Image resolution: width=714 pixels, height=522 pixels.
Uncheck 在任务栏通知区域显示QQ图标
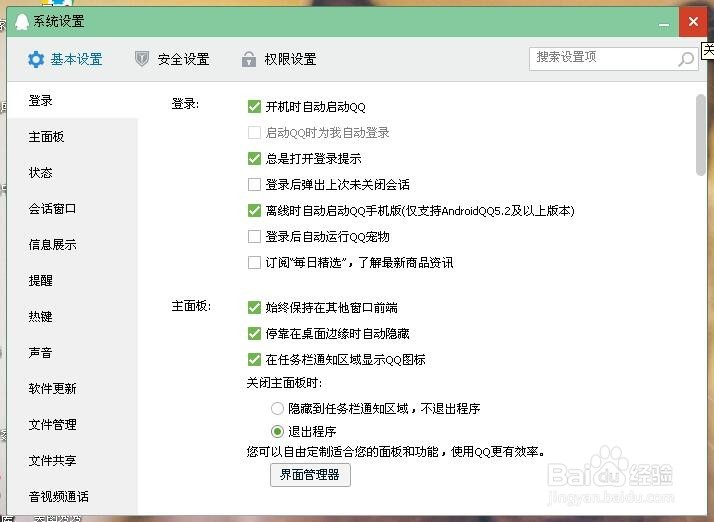[x=254, y=359]
